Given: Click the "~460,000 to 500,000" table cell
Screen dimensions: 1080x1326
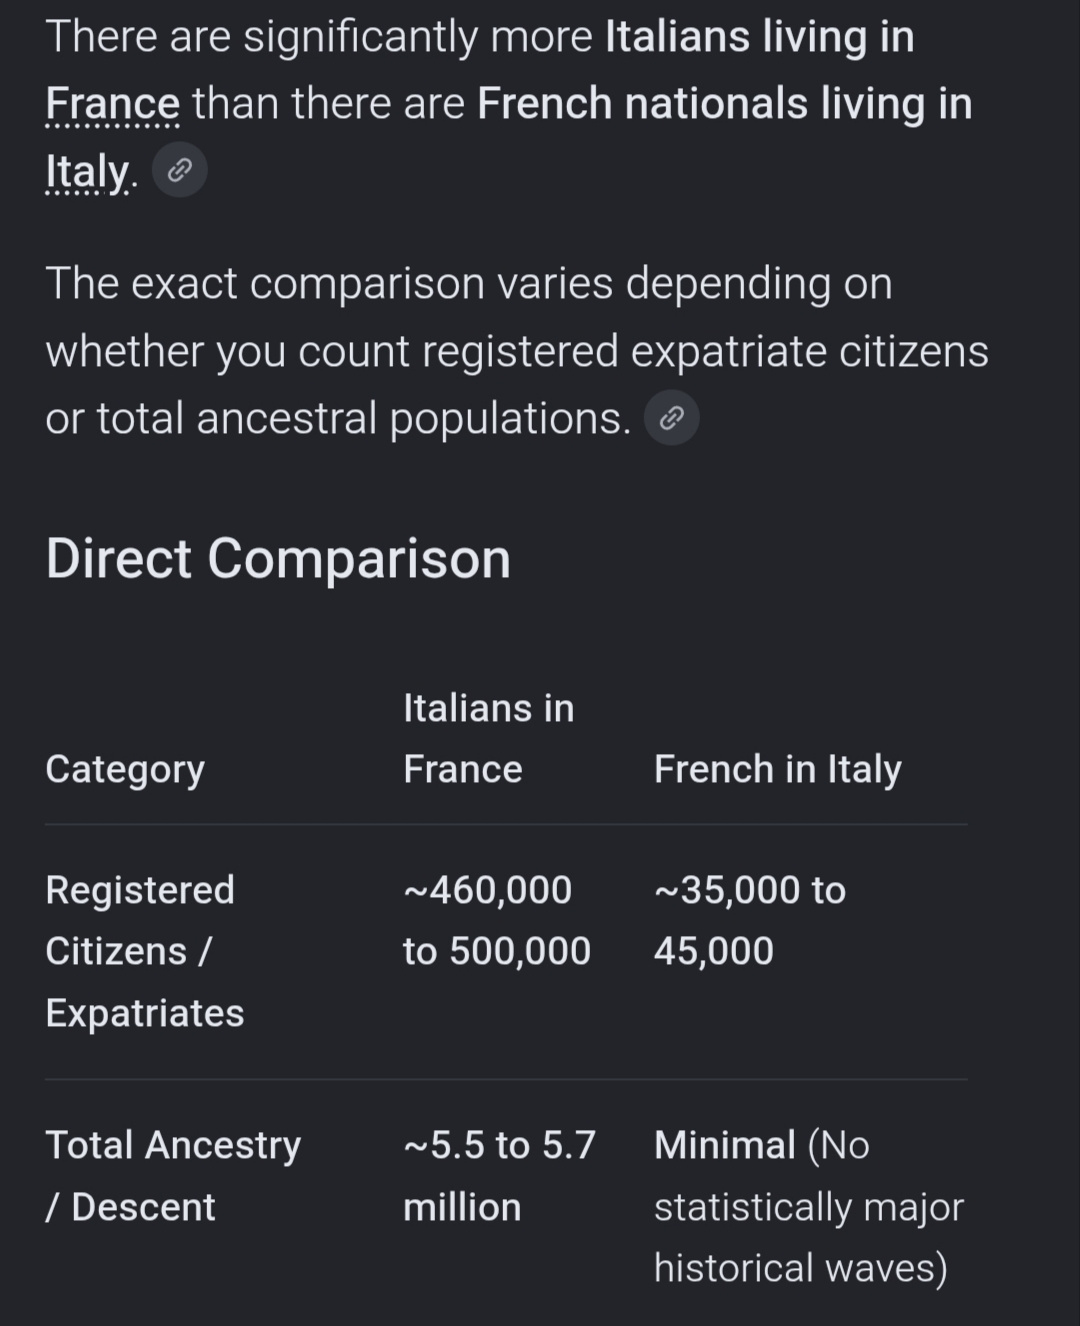Looking at the screenshot, I should (x=497, y=920).
